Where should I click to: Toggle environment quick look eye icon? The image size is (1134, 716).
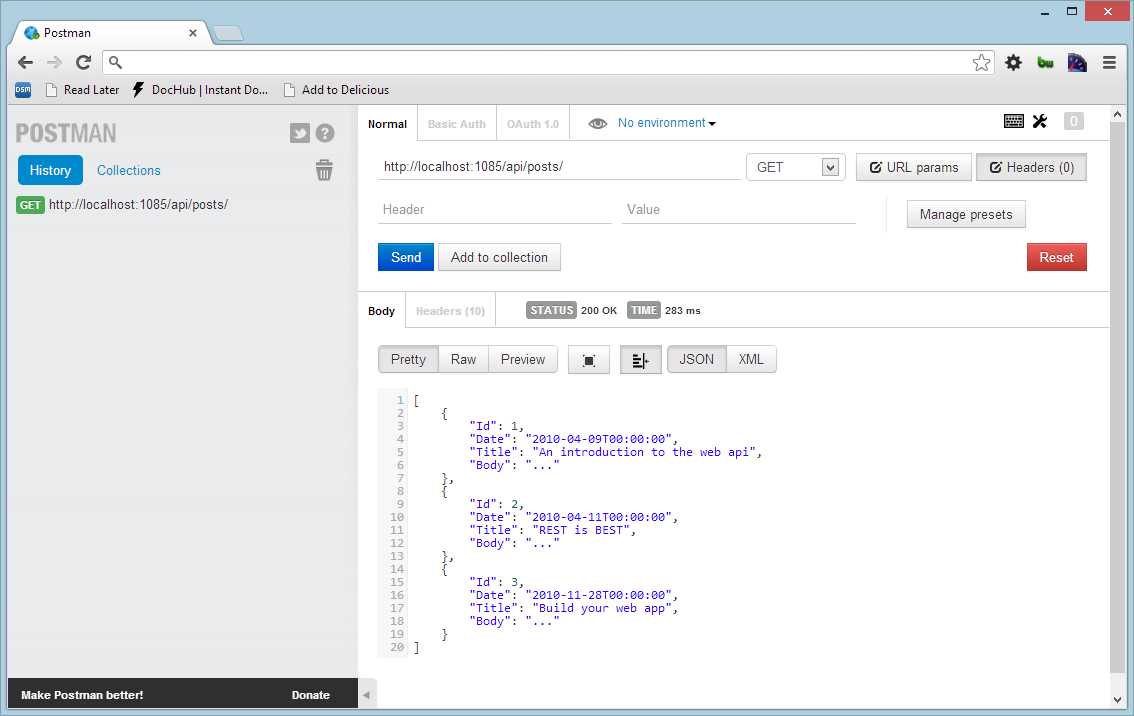pos(597,124)
